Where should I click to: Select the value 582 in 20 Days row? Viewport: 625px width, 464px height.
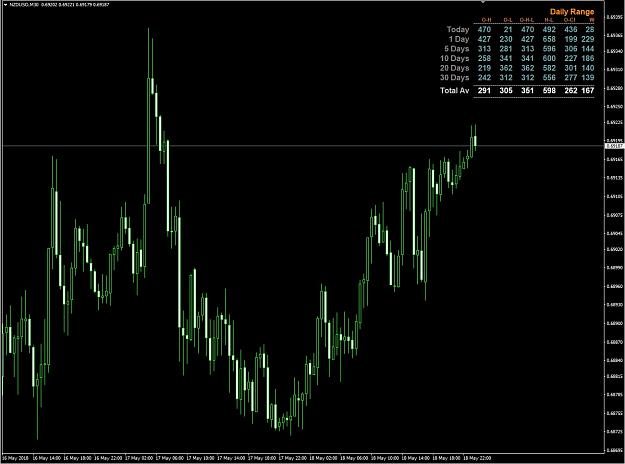[549, 68]
